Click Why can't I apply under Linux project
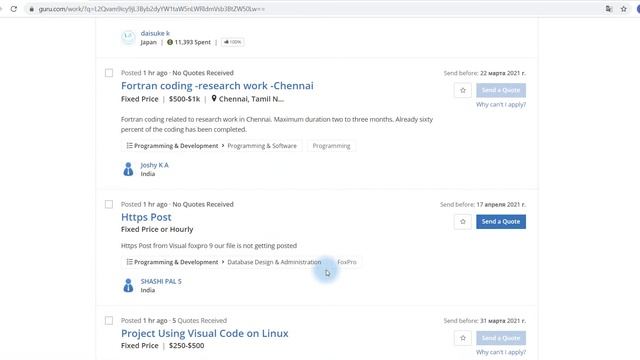Screen dimensions: 640x360 (x=501, y=352)
